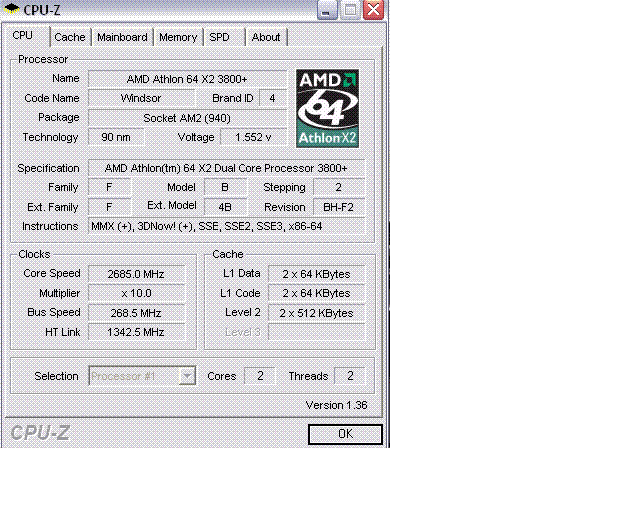Go to the About tab
Screen dimensions: 640x512
tap(266, 37)
